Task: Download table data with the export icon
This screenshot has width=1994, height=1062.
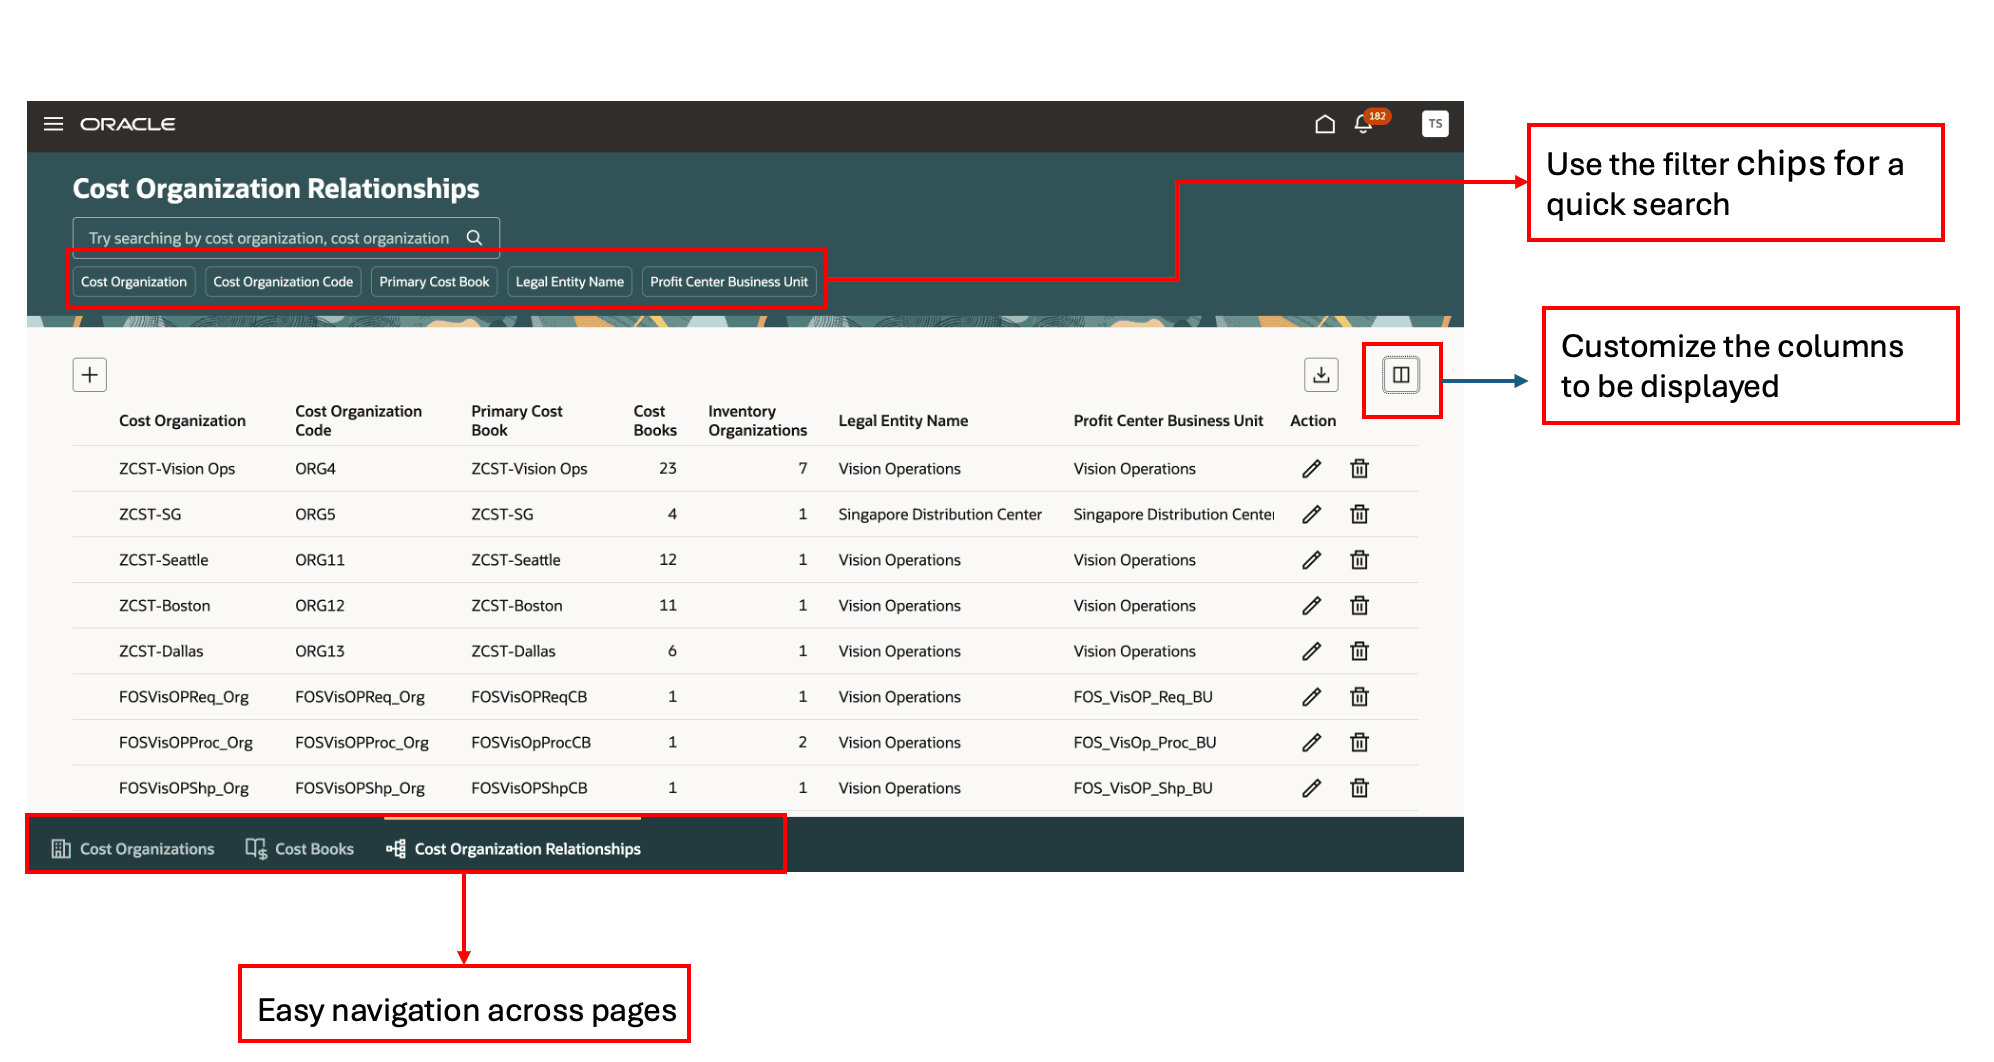Action: [1321, 374]
